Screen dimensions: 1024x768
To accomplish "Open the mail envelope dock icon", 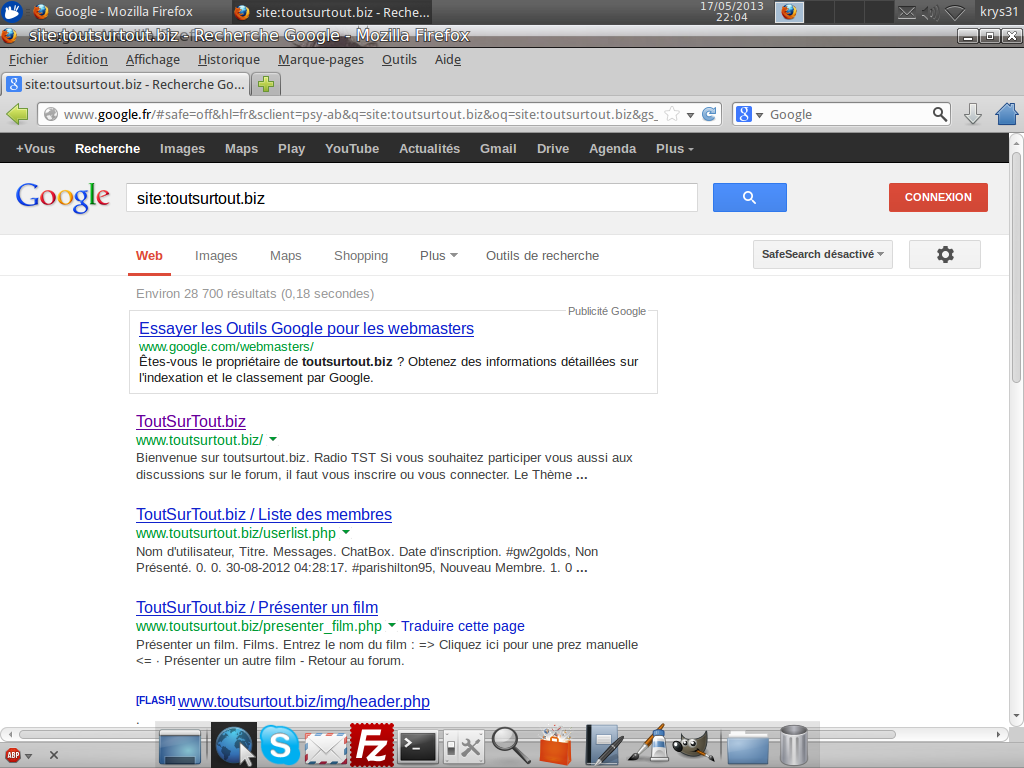I will coord(326,749).
